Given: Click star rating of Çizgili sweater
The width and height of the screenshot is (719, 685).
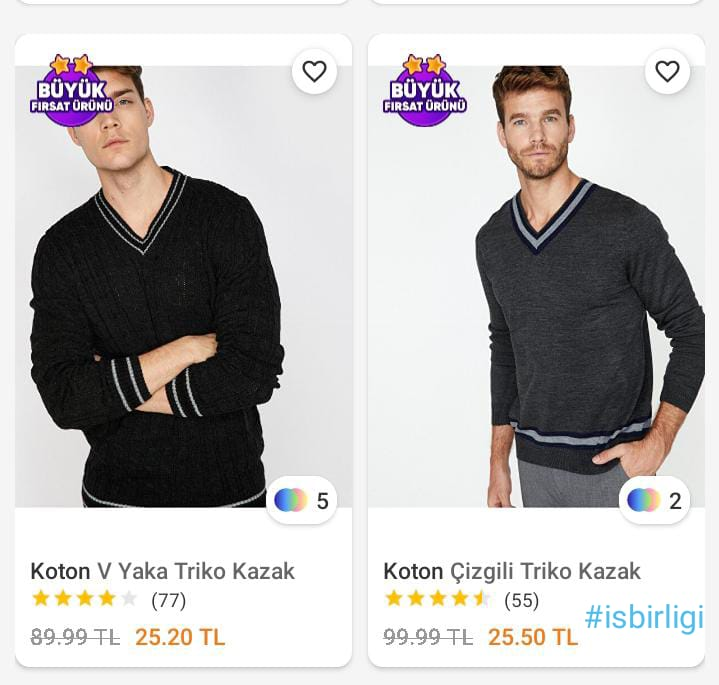Looking at the screenshot, I should [x=437, y=600].
